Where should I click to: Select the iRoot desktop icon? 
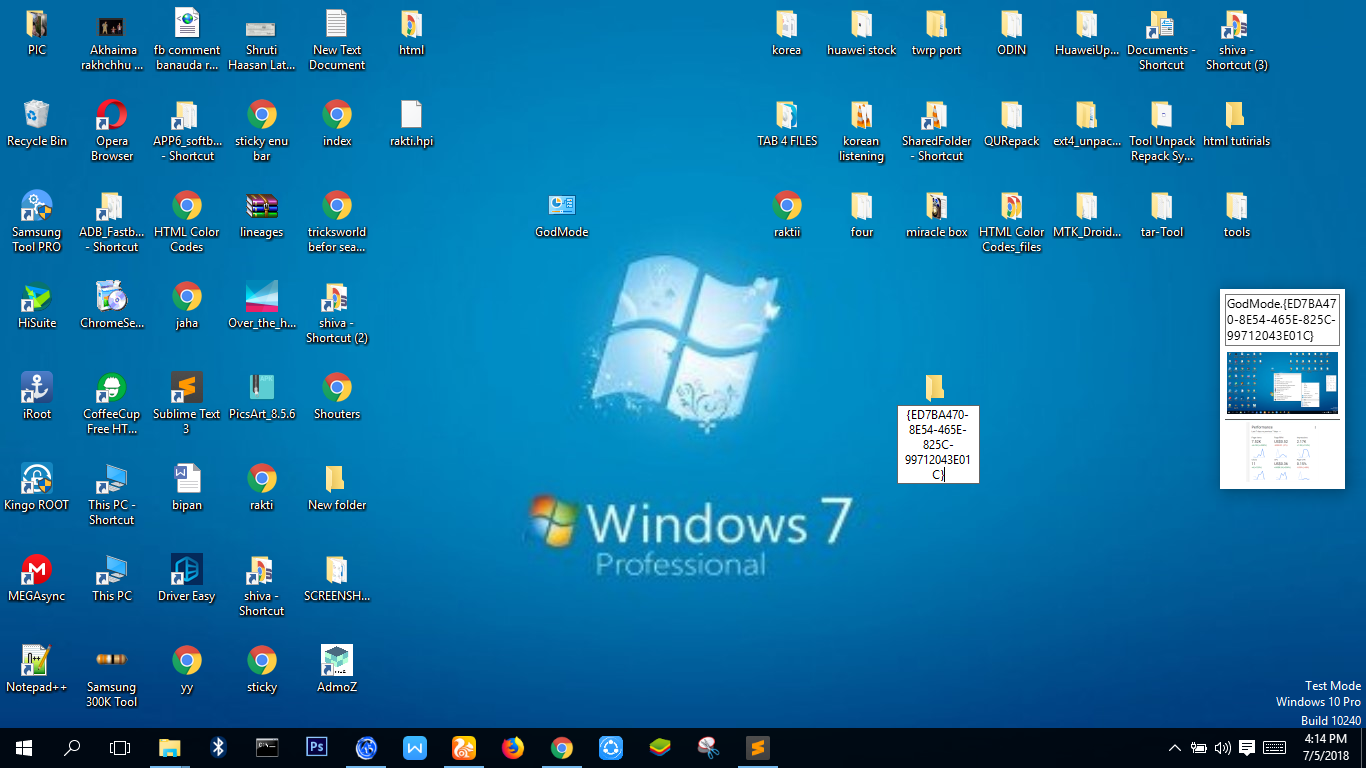coord(37,397)
